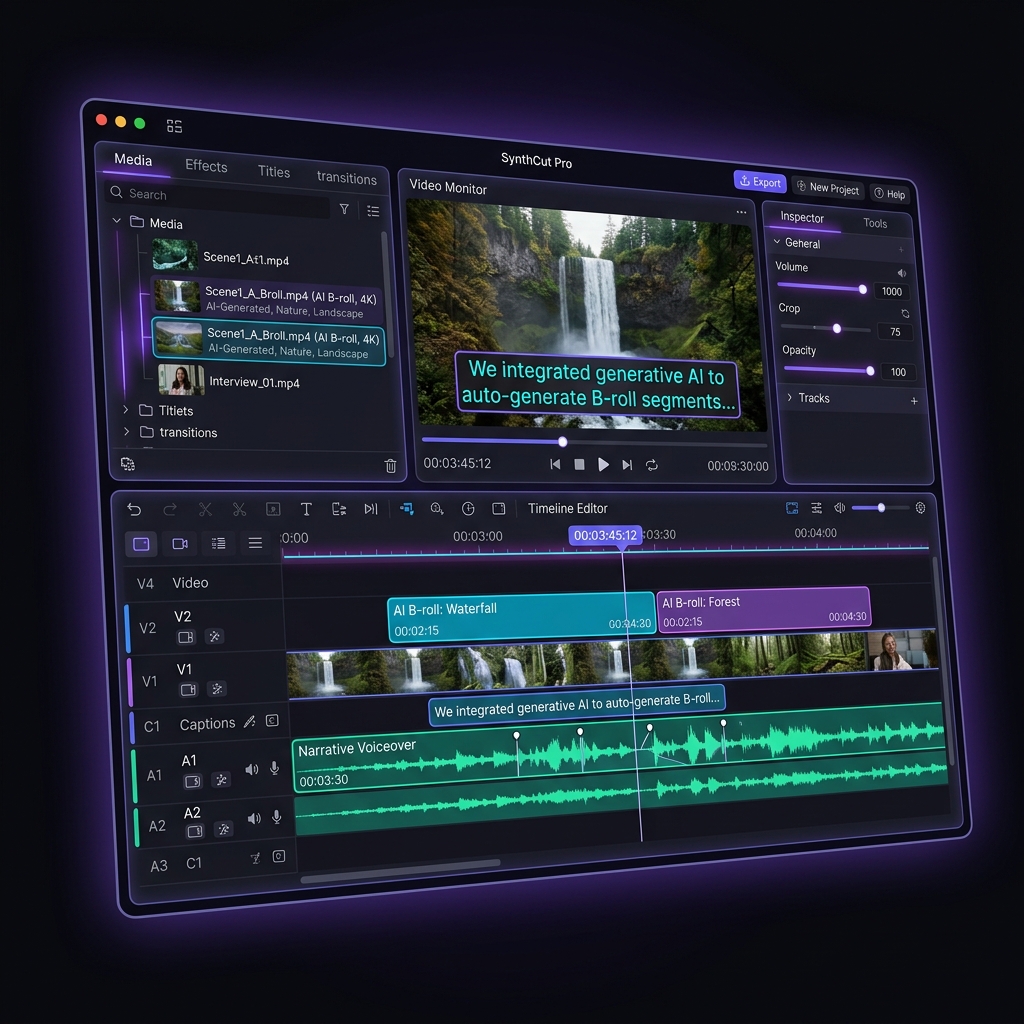This screenshot has height=1024, width=1024.
Task: Click the fit-to-frame icon in timeline header
Action: click(792, 507)
